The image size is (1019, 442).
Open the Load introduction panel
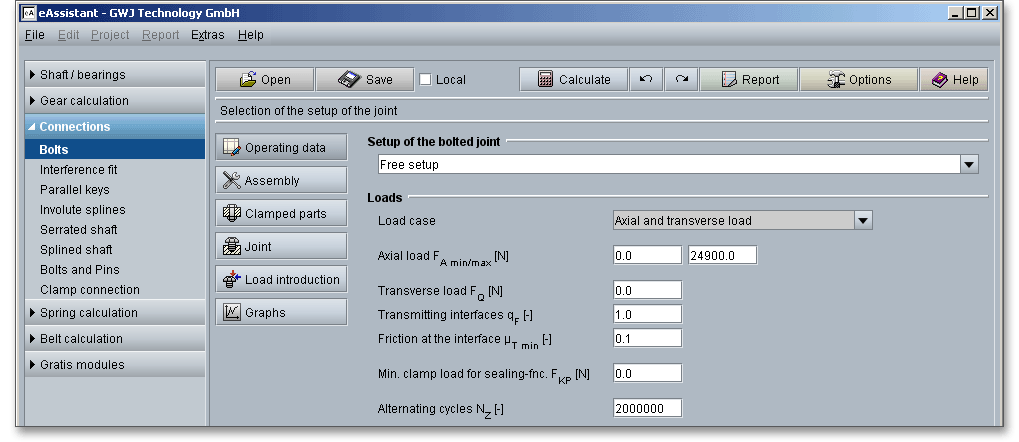click(281, 280)
